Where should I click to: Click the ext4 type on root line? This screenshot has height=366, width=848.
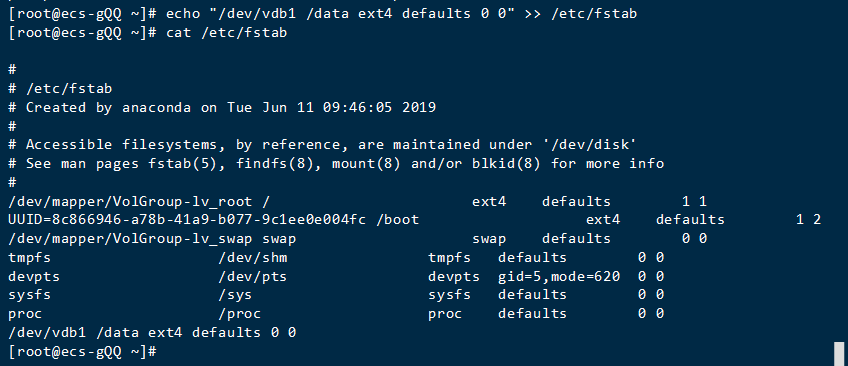[x=489, y=202]
